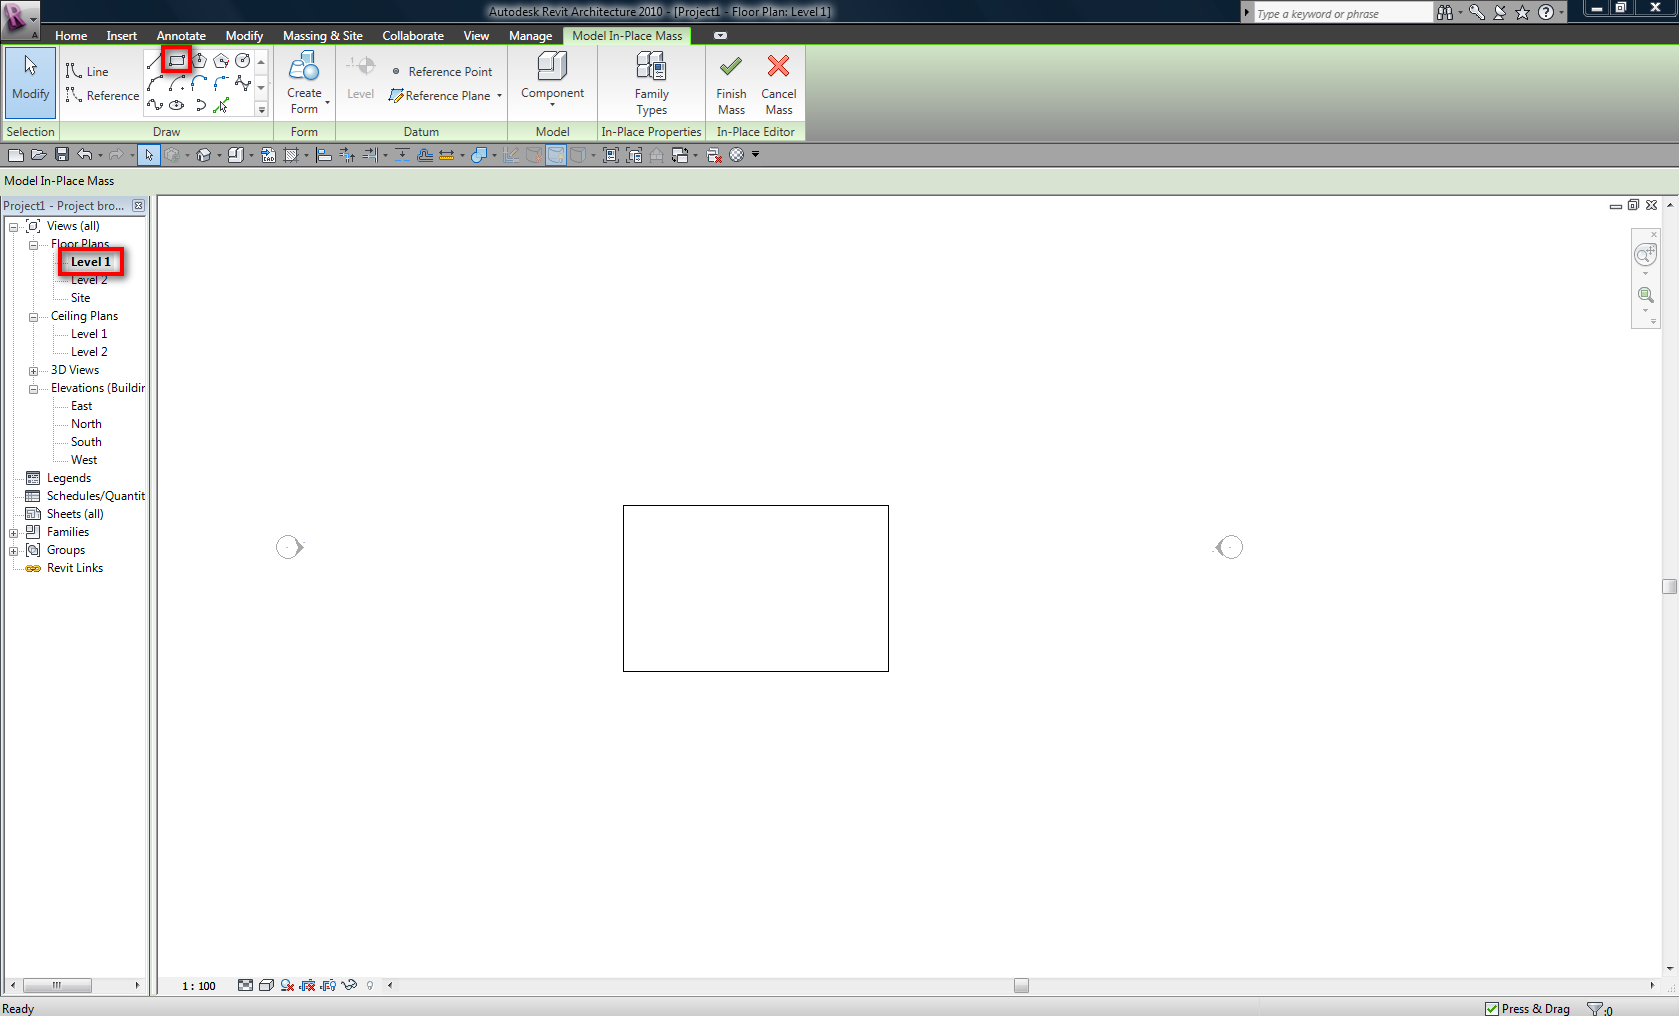This screenshot has height=1016, width=1679.
Task: Open the Massing & Site ribbon tab
Action: pyautogui.click(x=323, y=36)
